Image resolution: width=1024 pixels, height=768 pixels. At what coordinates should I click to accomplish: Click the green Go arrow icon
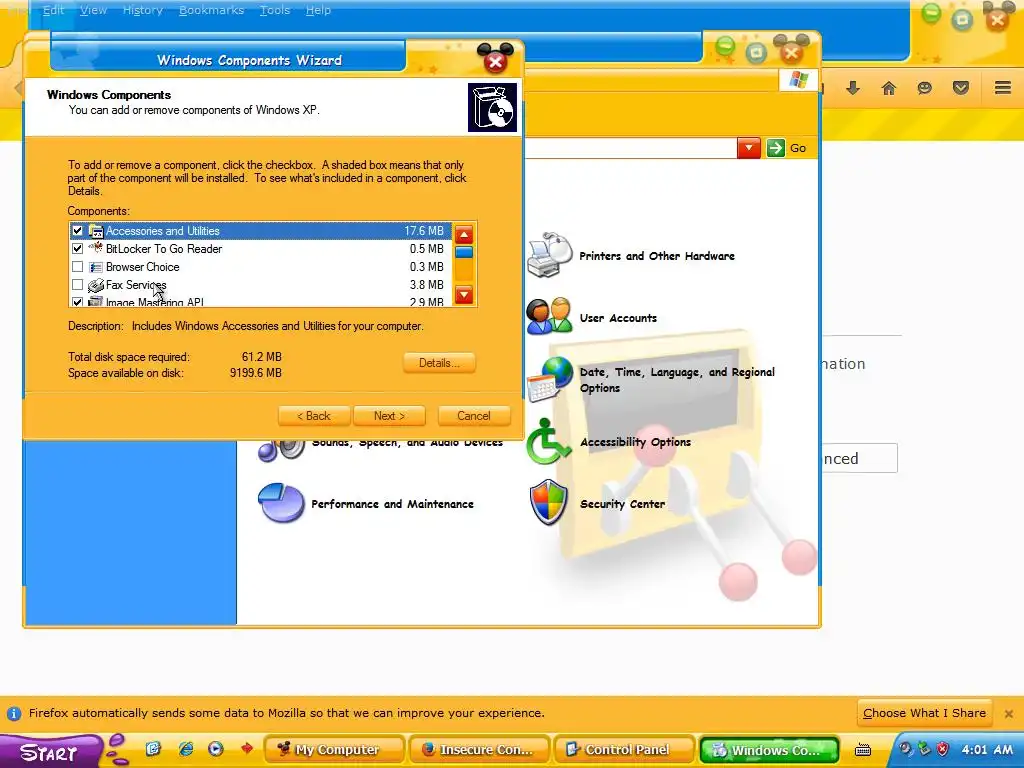776,148
